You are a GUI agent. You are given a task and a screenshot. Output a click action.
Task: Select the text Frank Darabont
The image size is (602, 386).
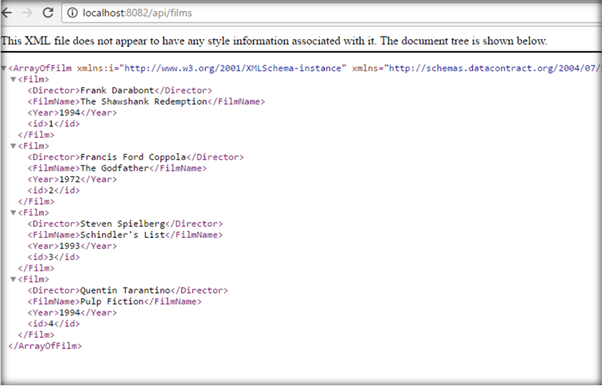click(117, 91)
